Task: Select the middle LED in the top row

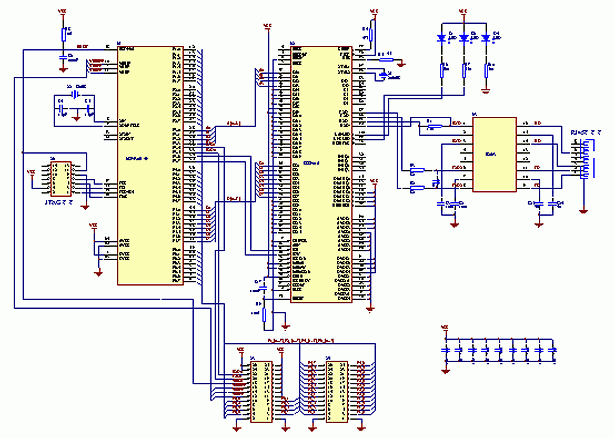Action: 464,38
